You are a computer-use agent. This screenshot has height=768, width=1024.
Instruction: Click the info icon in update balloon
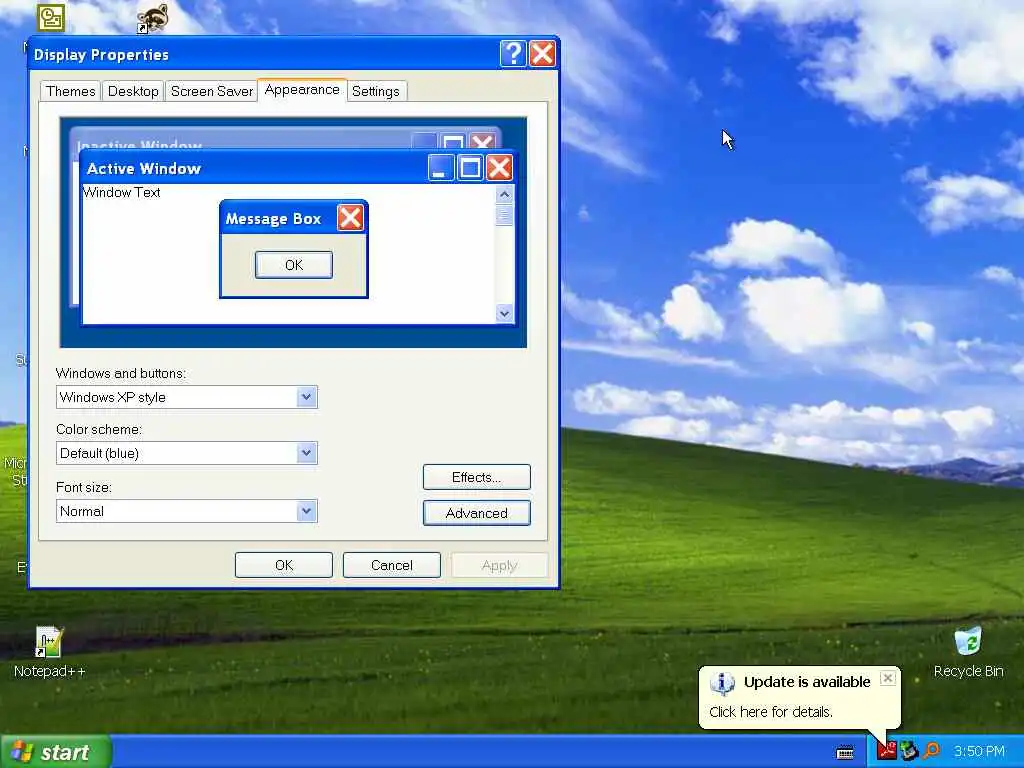[x=722, y=683]
